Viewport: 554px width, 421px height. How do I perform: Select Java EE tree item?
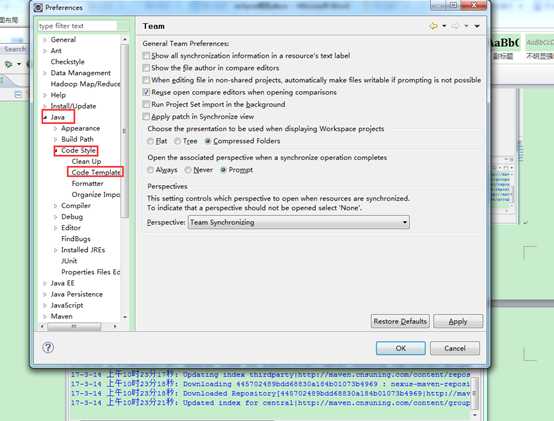click(x=63, y=283)
